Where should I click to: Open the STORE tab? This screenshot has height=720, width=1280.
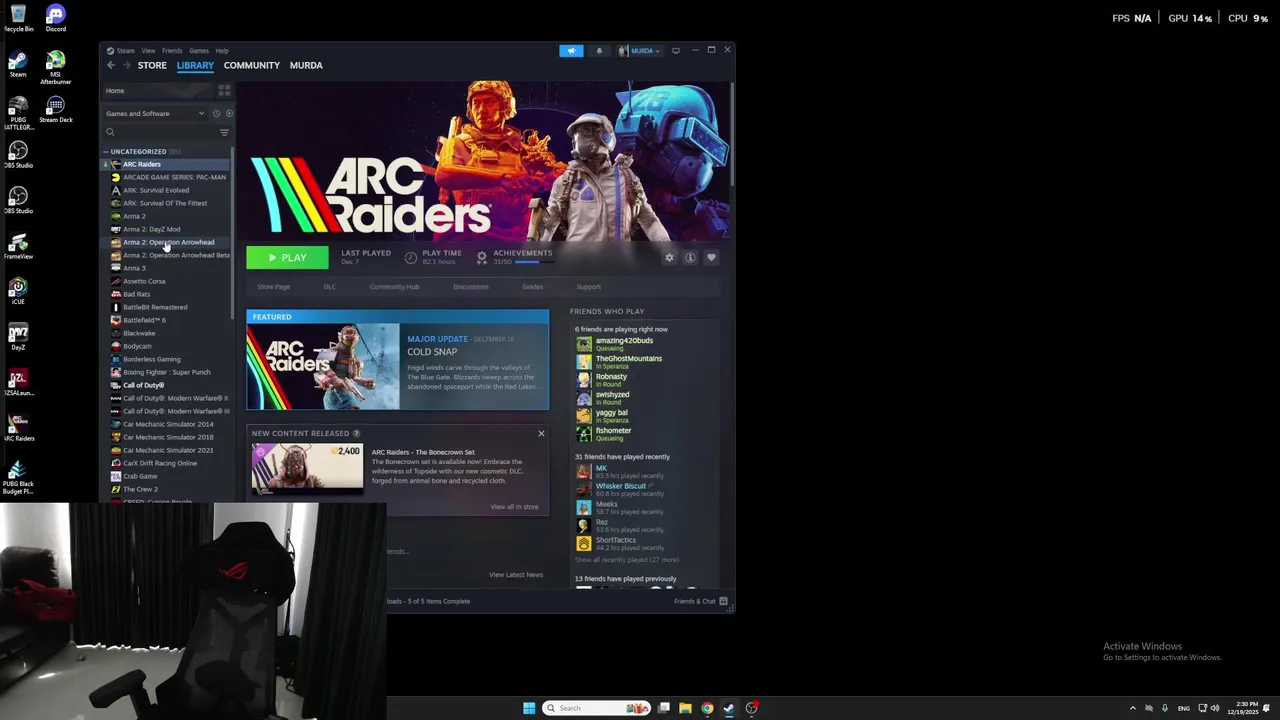(152, 65)
